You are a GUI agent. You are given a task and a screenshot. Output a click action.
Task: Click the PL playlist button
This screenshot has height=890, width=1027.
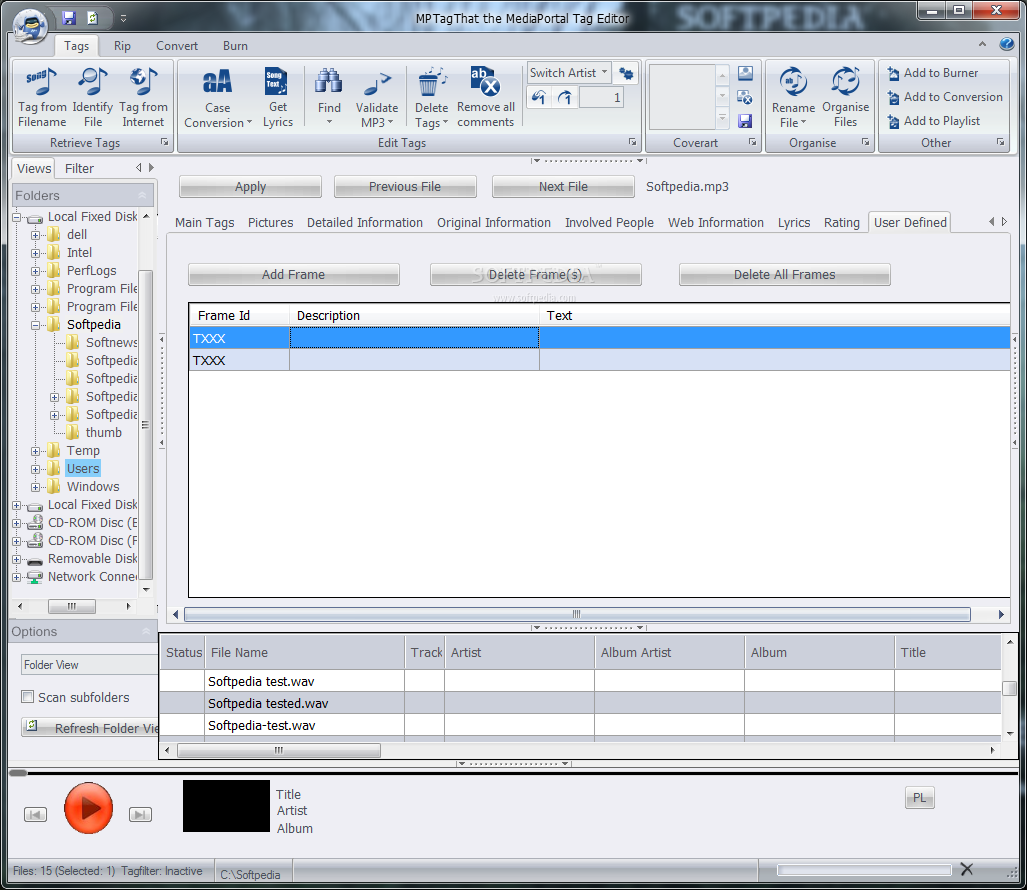pyautogui.click(x=920, y=798)
